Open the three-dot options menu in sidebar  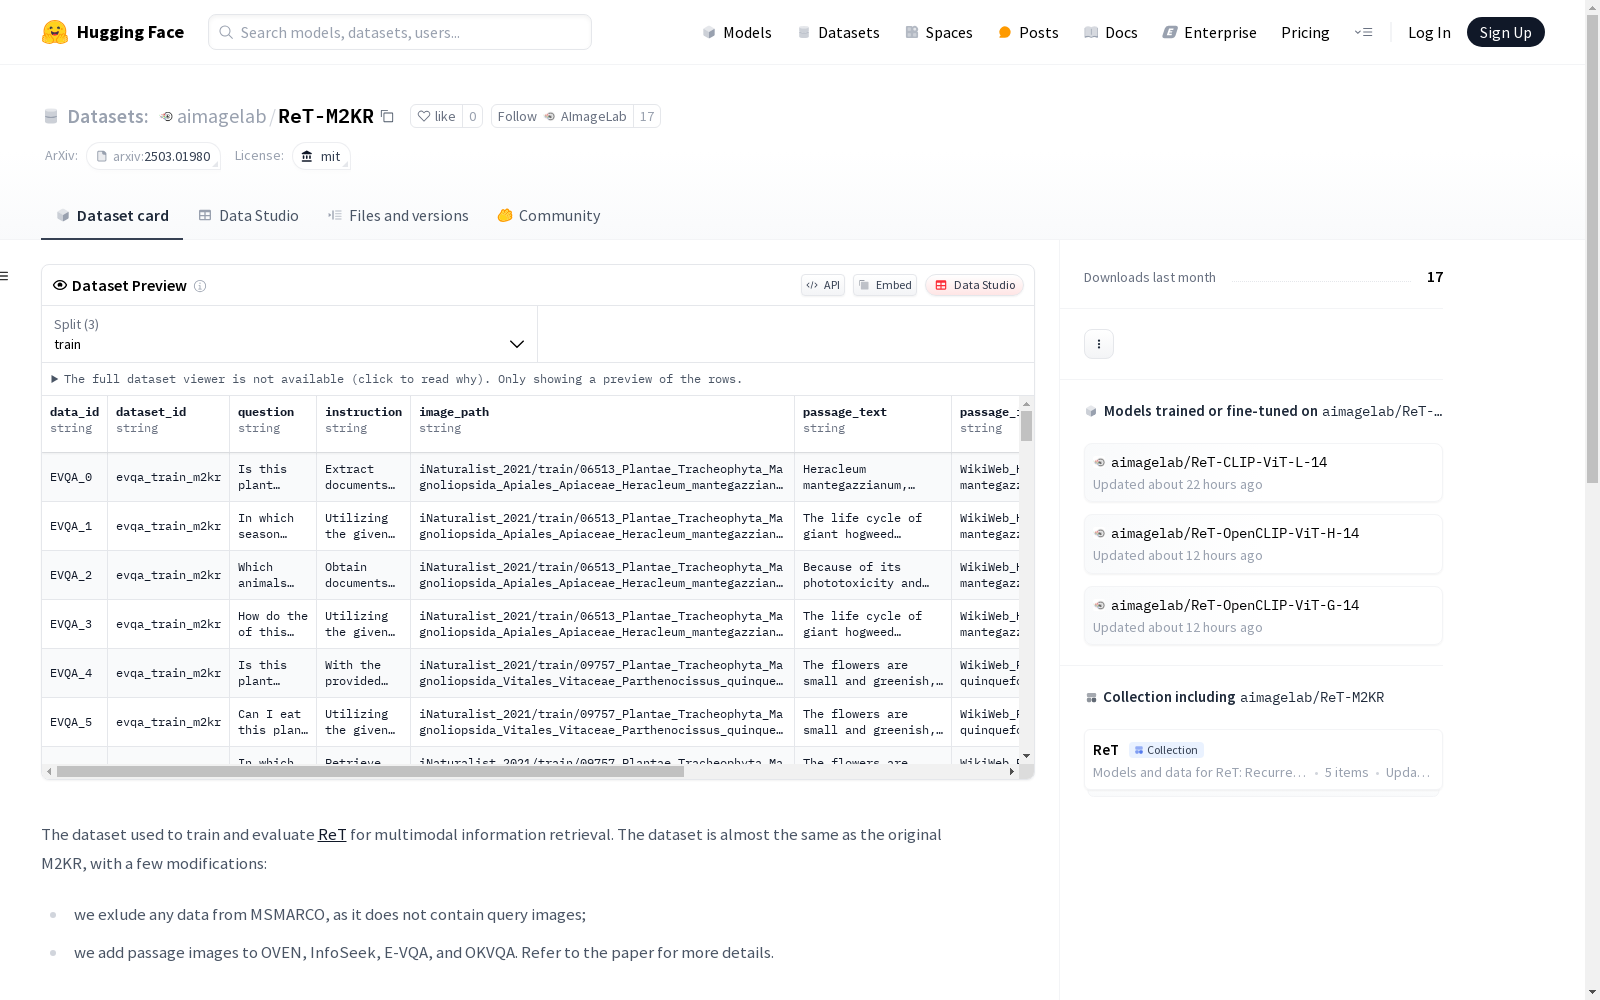coord(1099,344)
